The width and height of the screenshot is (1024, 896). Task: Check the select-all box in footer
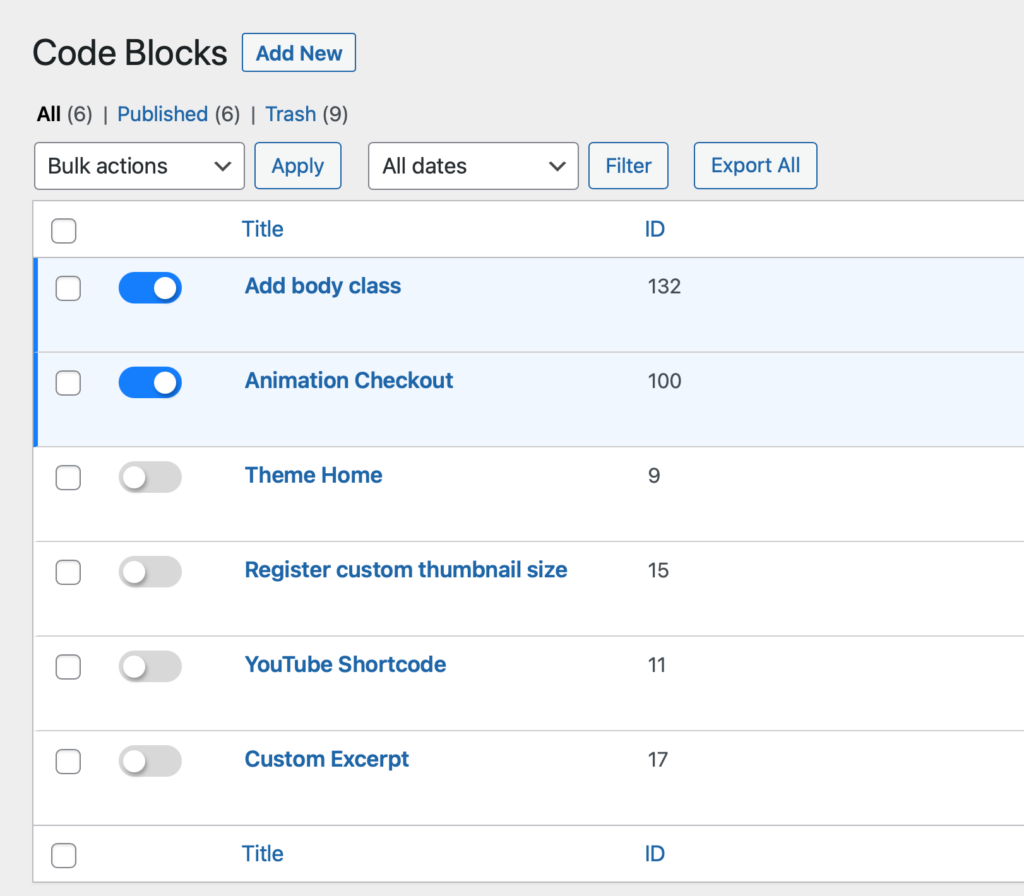point(64,855)
